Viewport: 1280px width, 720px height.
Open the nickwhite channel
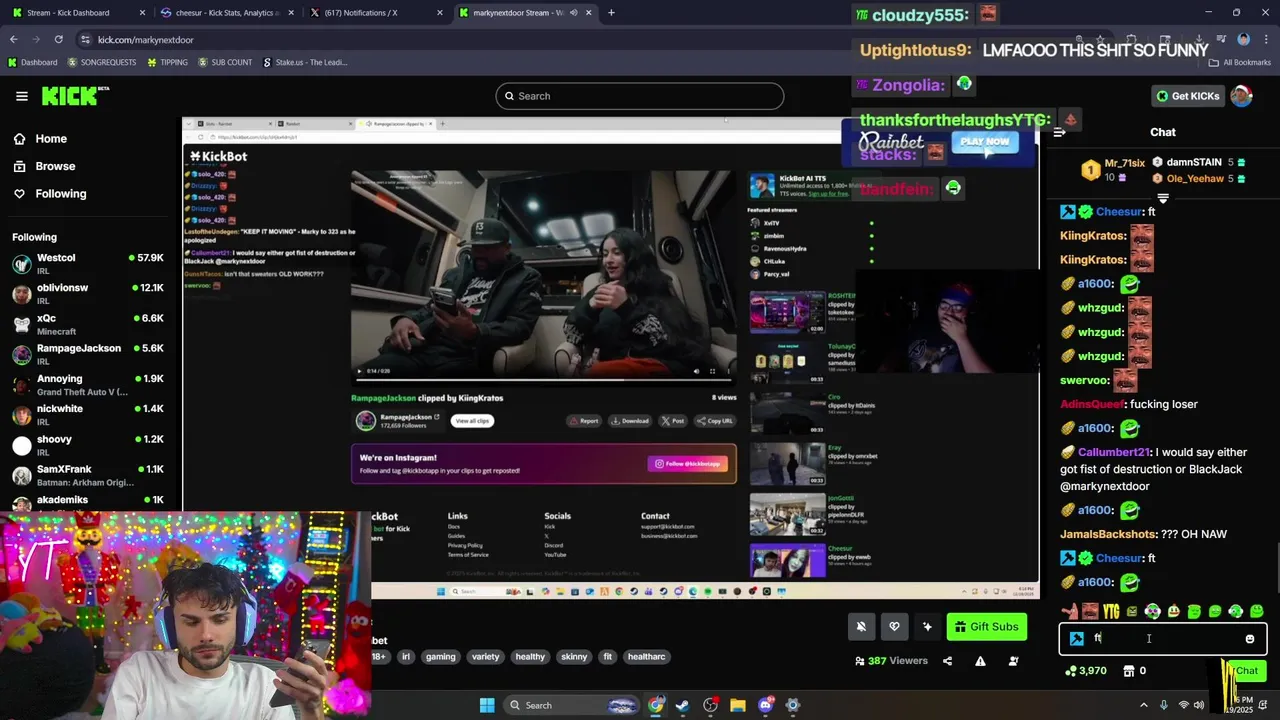[88, 415]
